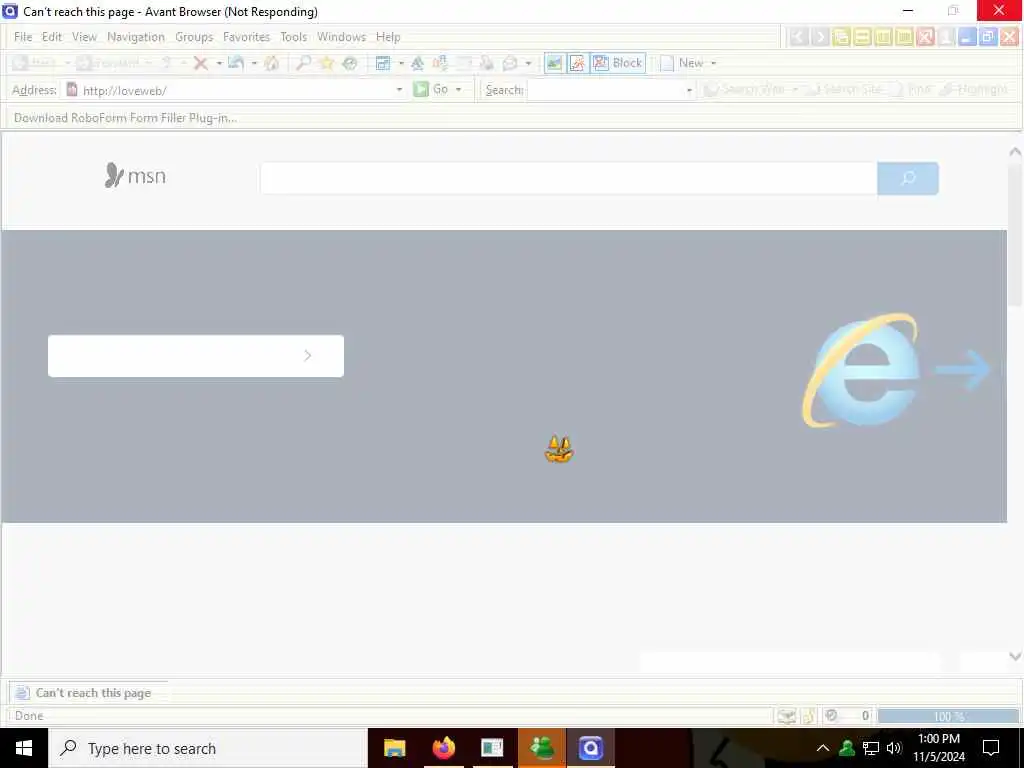Click the previous tab arrow icon
This screenshot has height=768, width=1024.
(797, 37)
